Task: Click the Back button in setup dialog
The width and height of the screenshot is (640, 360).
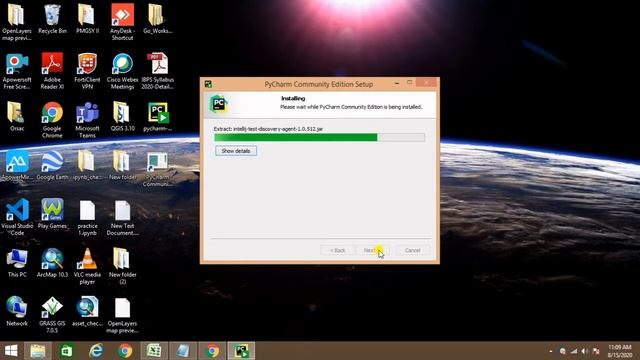Action: tap(338, 250)
